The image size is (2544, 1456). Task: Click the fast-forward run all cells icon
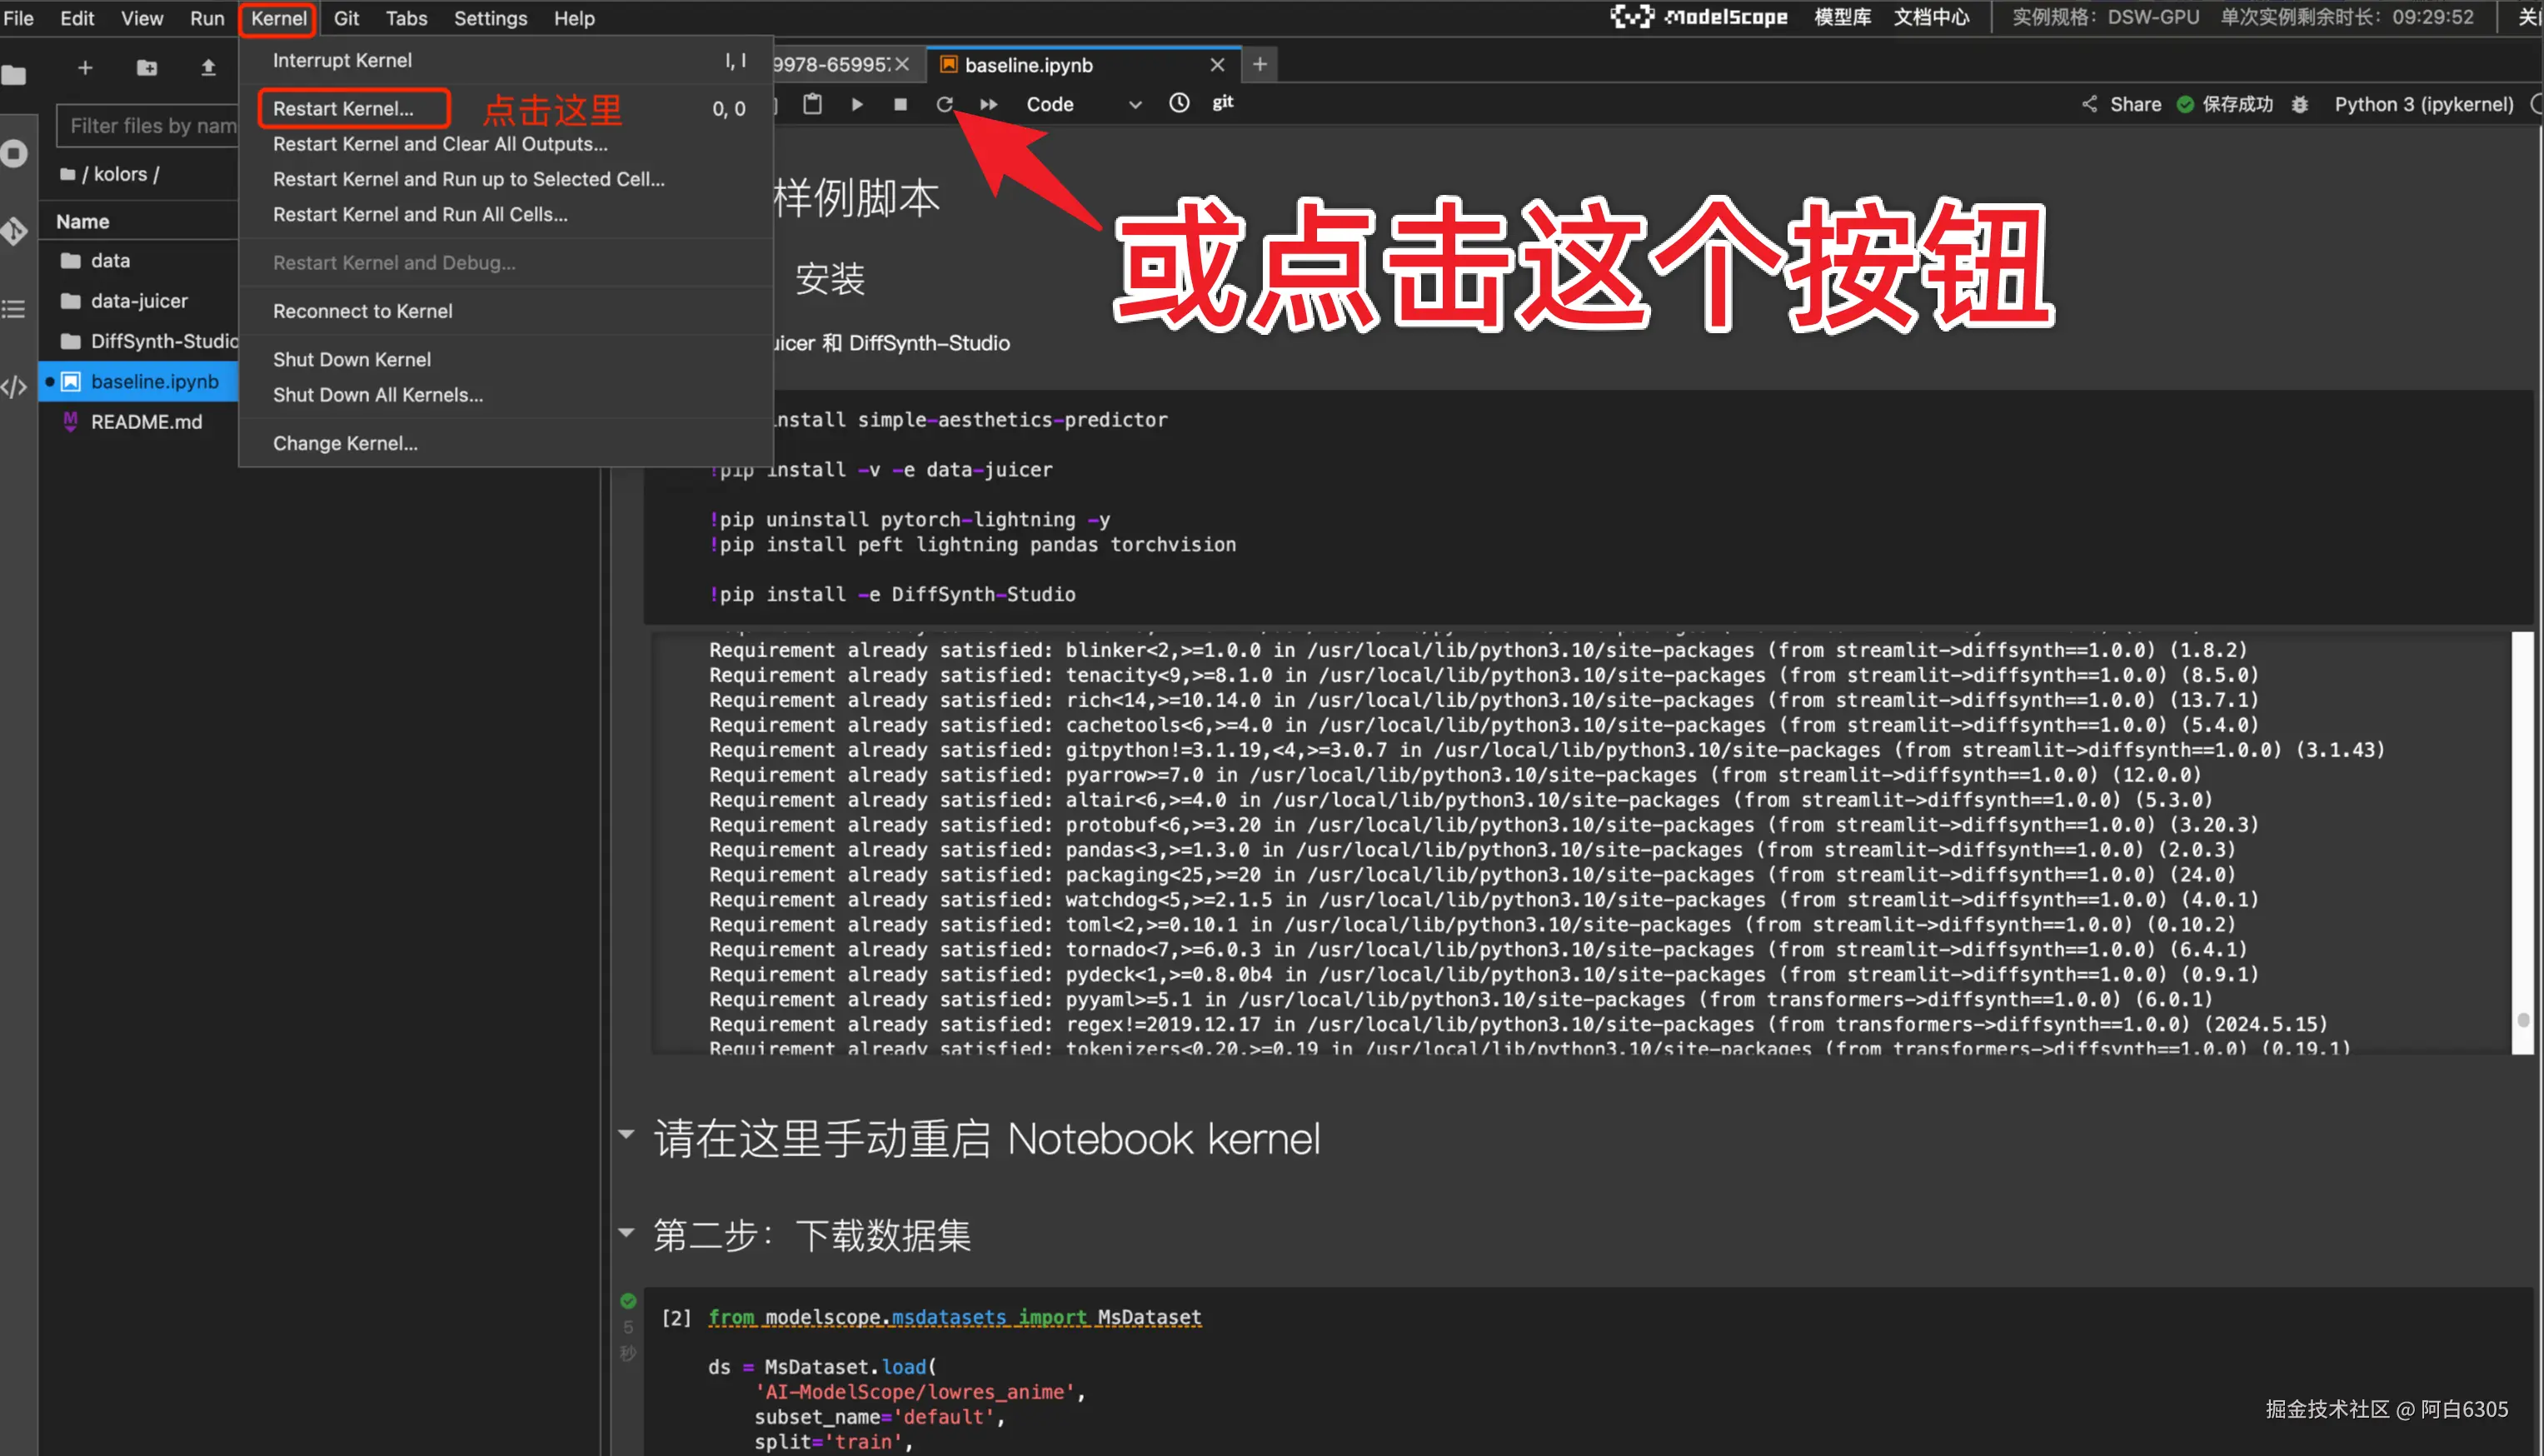[988, 104]
